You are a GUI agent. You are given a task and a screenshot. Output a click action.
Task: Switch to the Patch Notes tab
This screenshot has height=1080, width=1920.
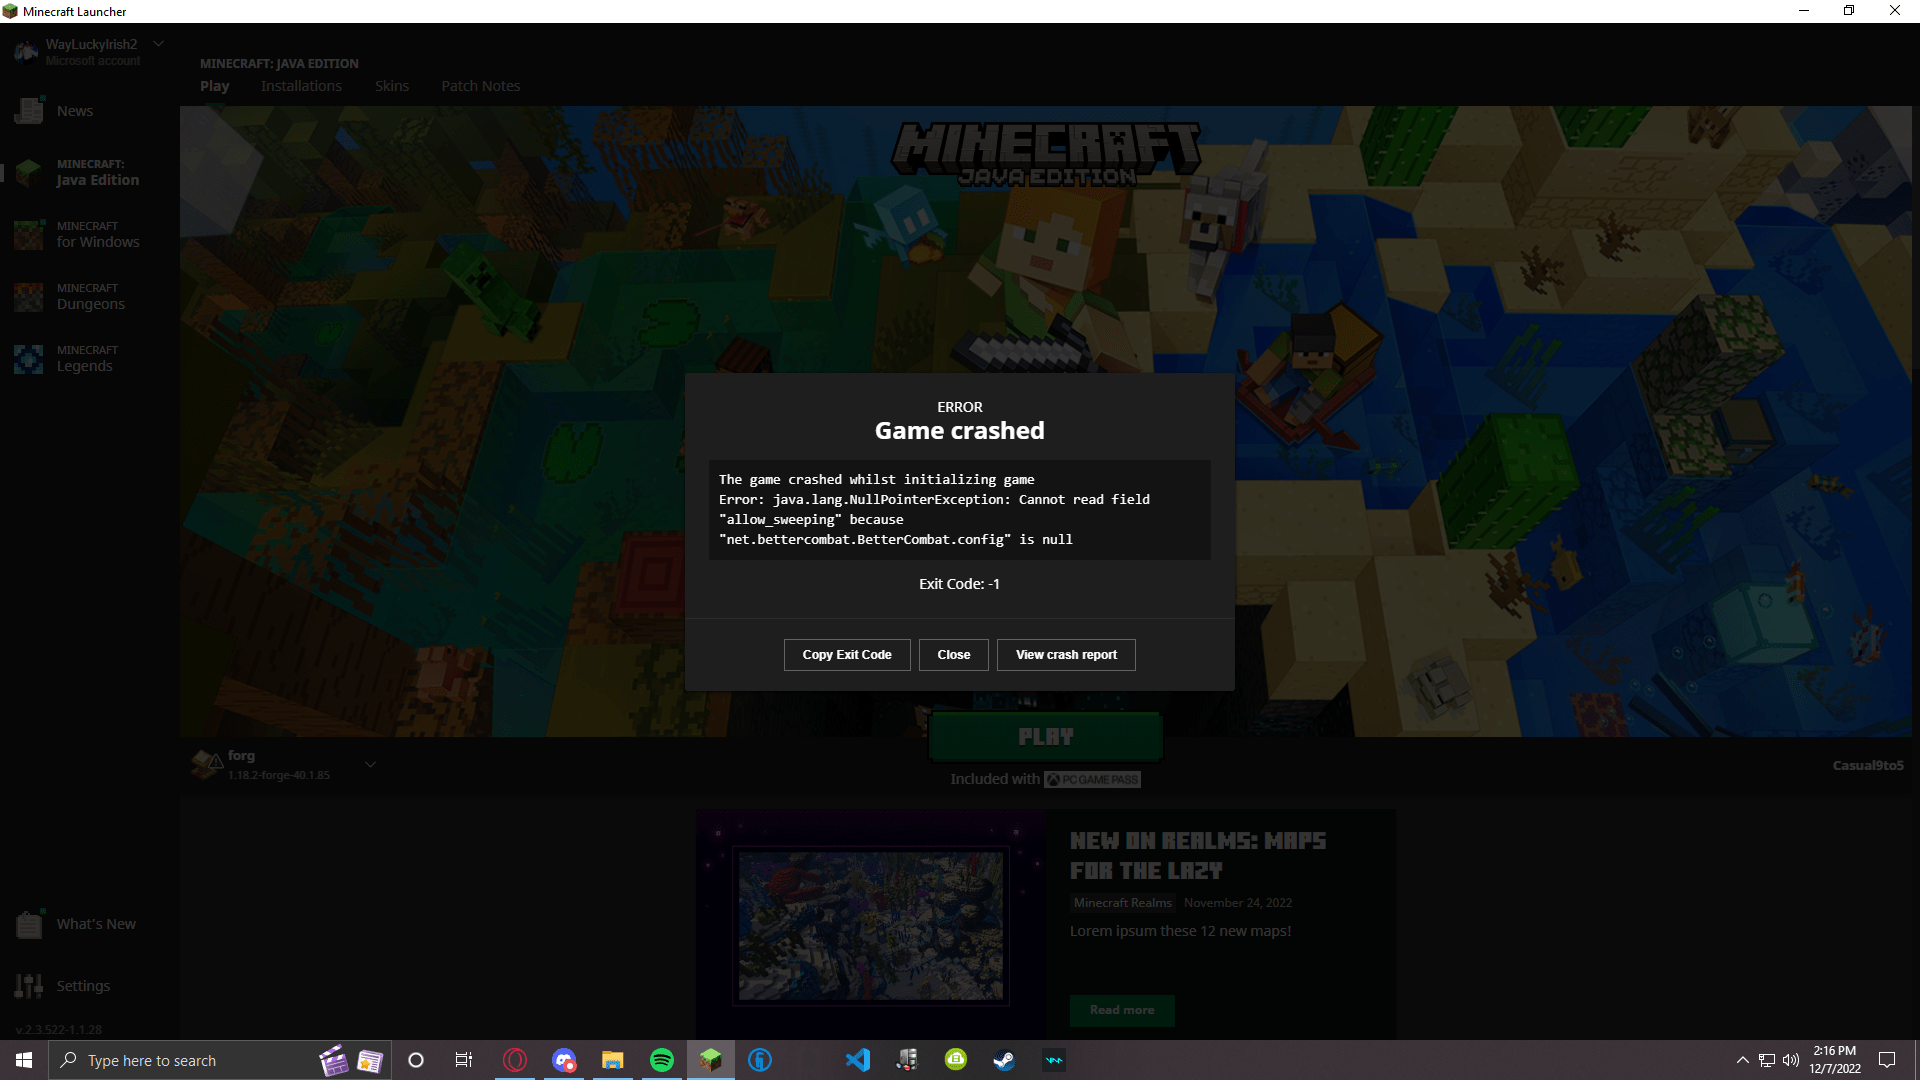click(x=481, y=86)
